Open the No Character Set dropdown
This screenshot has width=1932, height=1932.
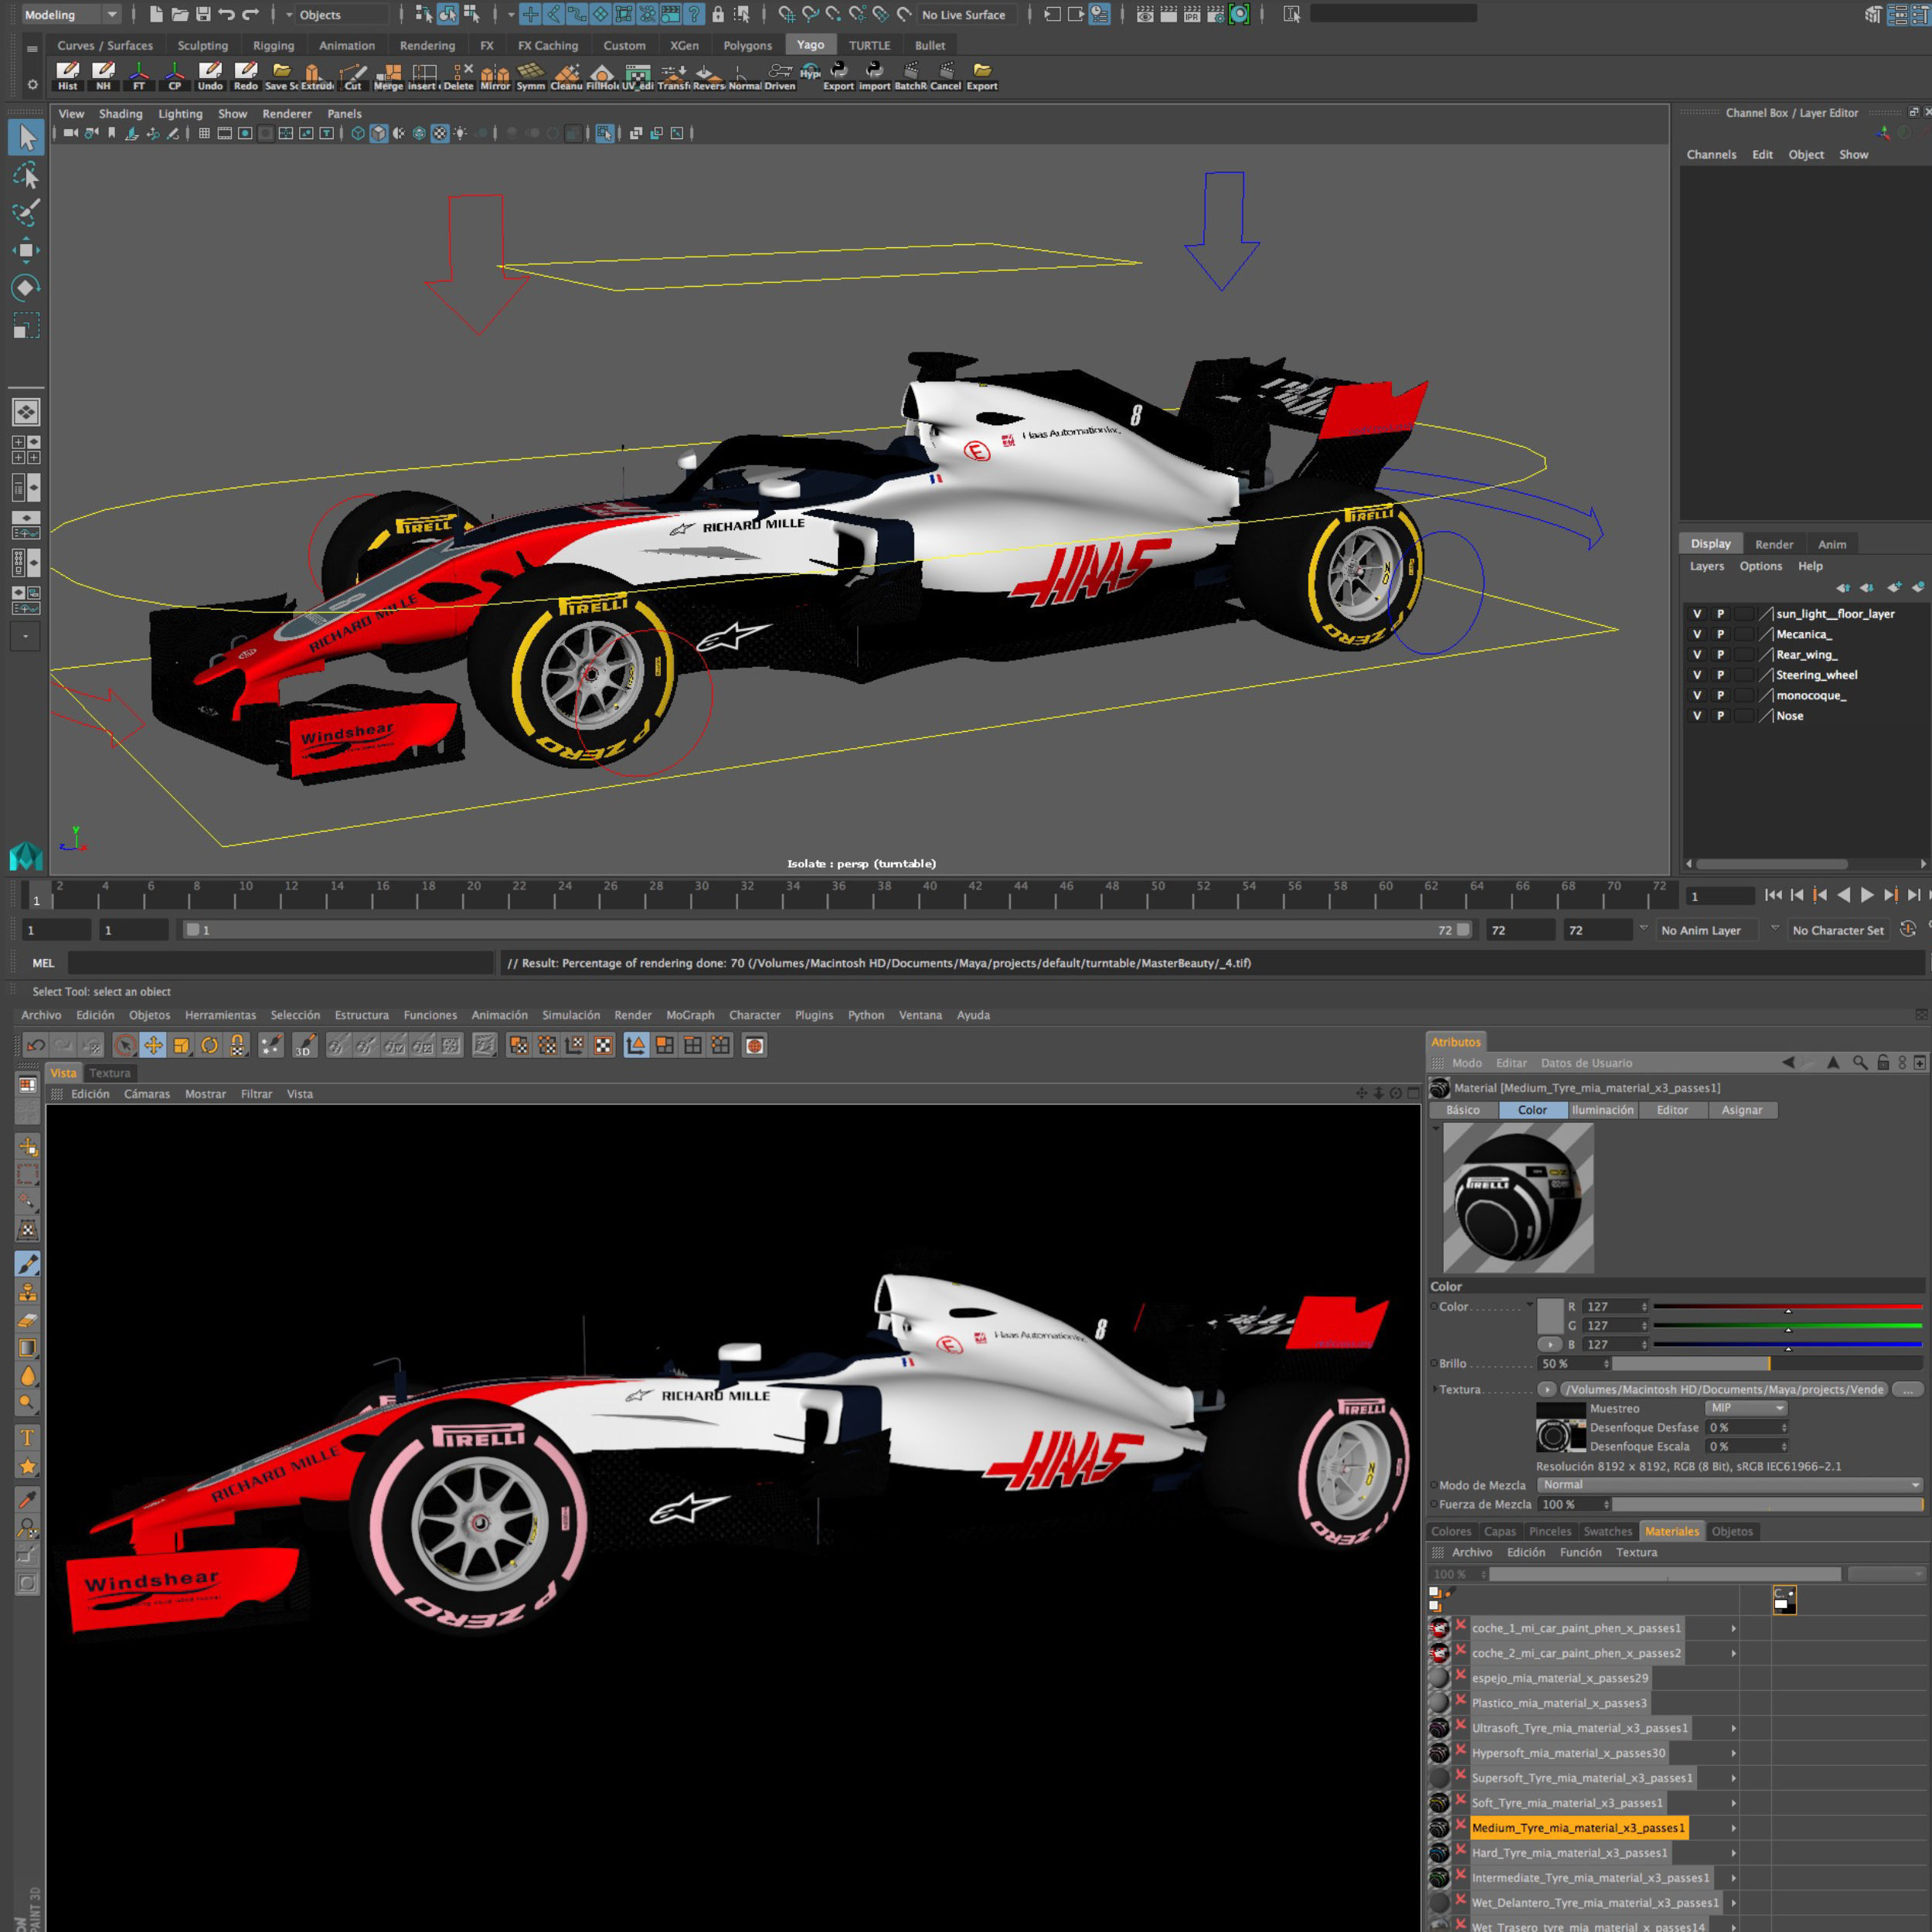[x=1838, y=930]
